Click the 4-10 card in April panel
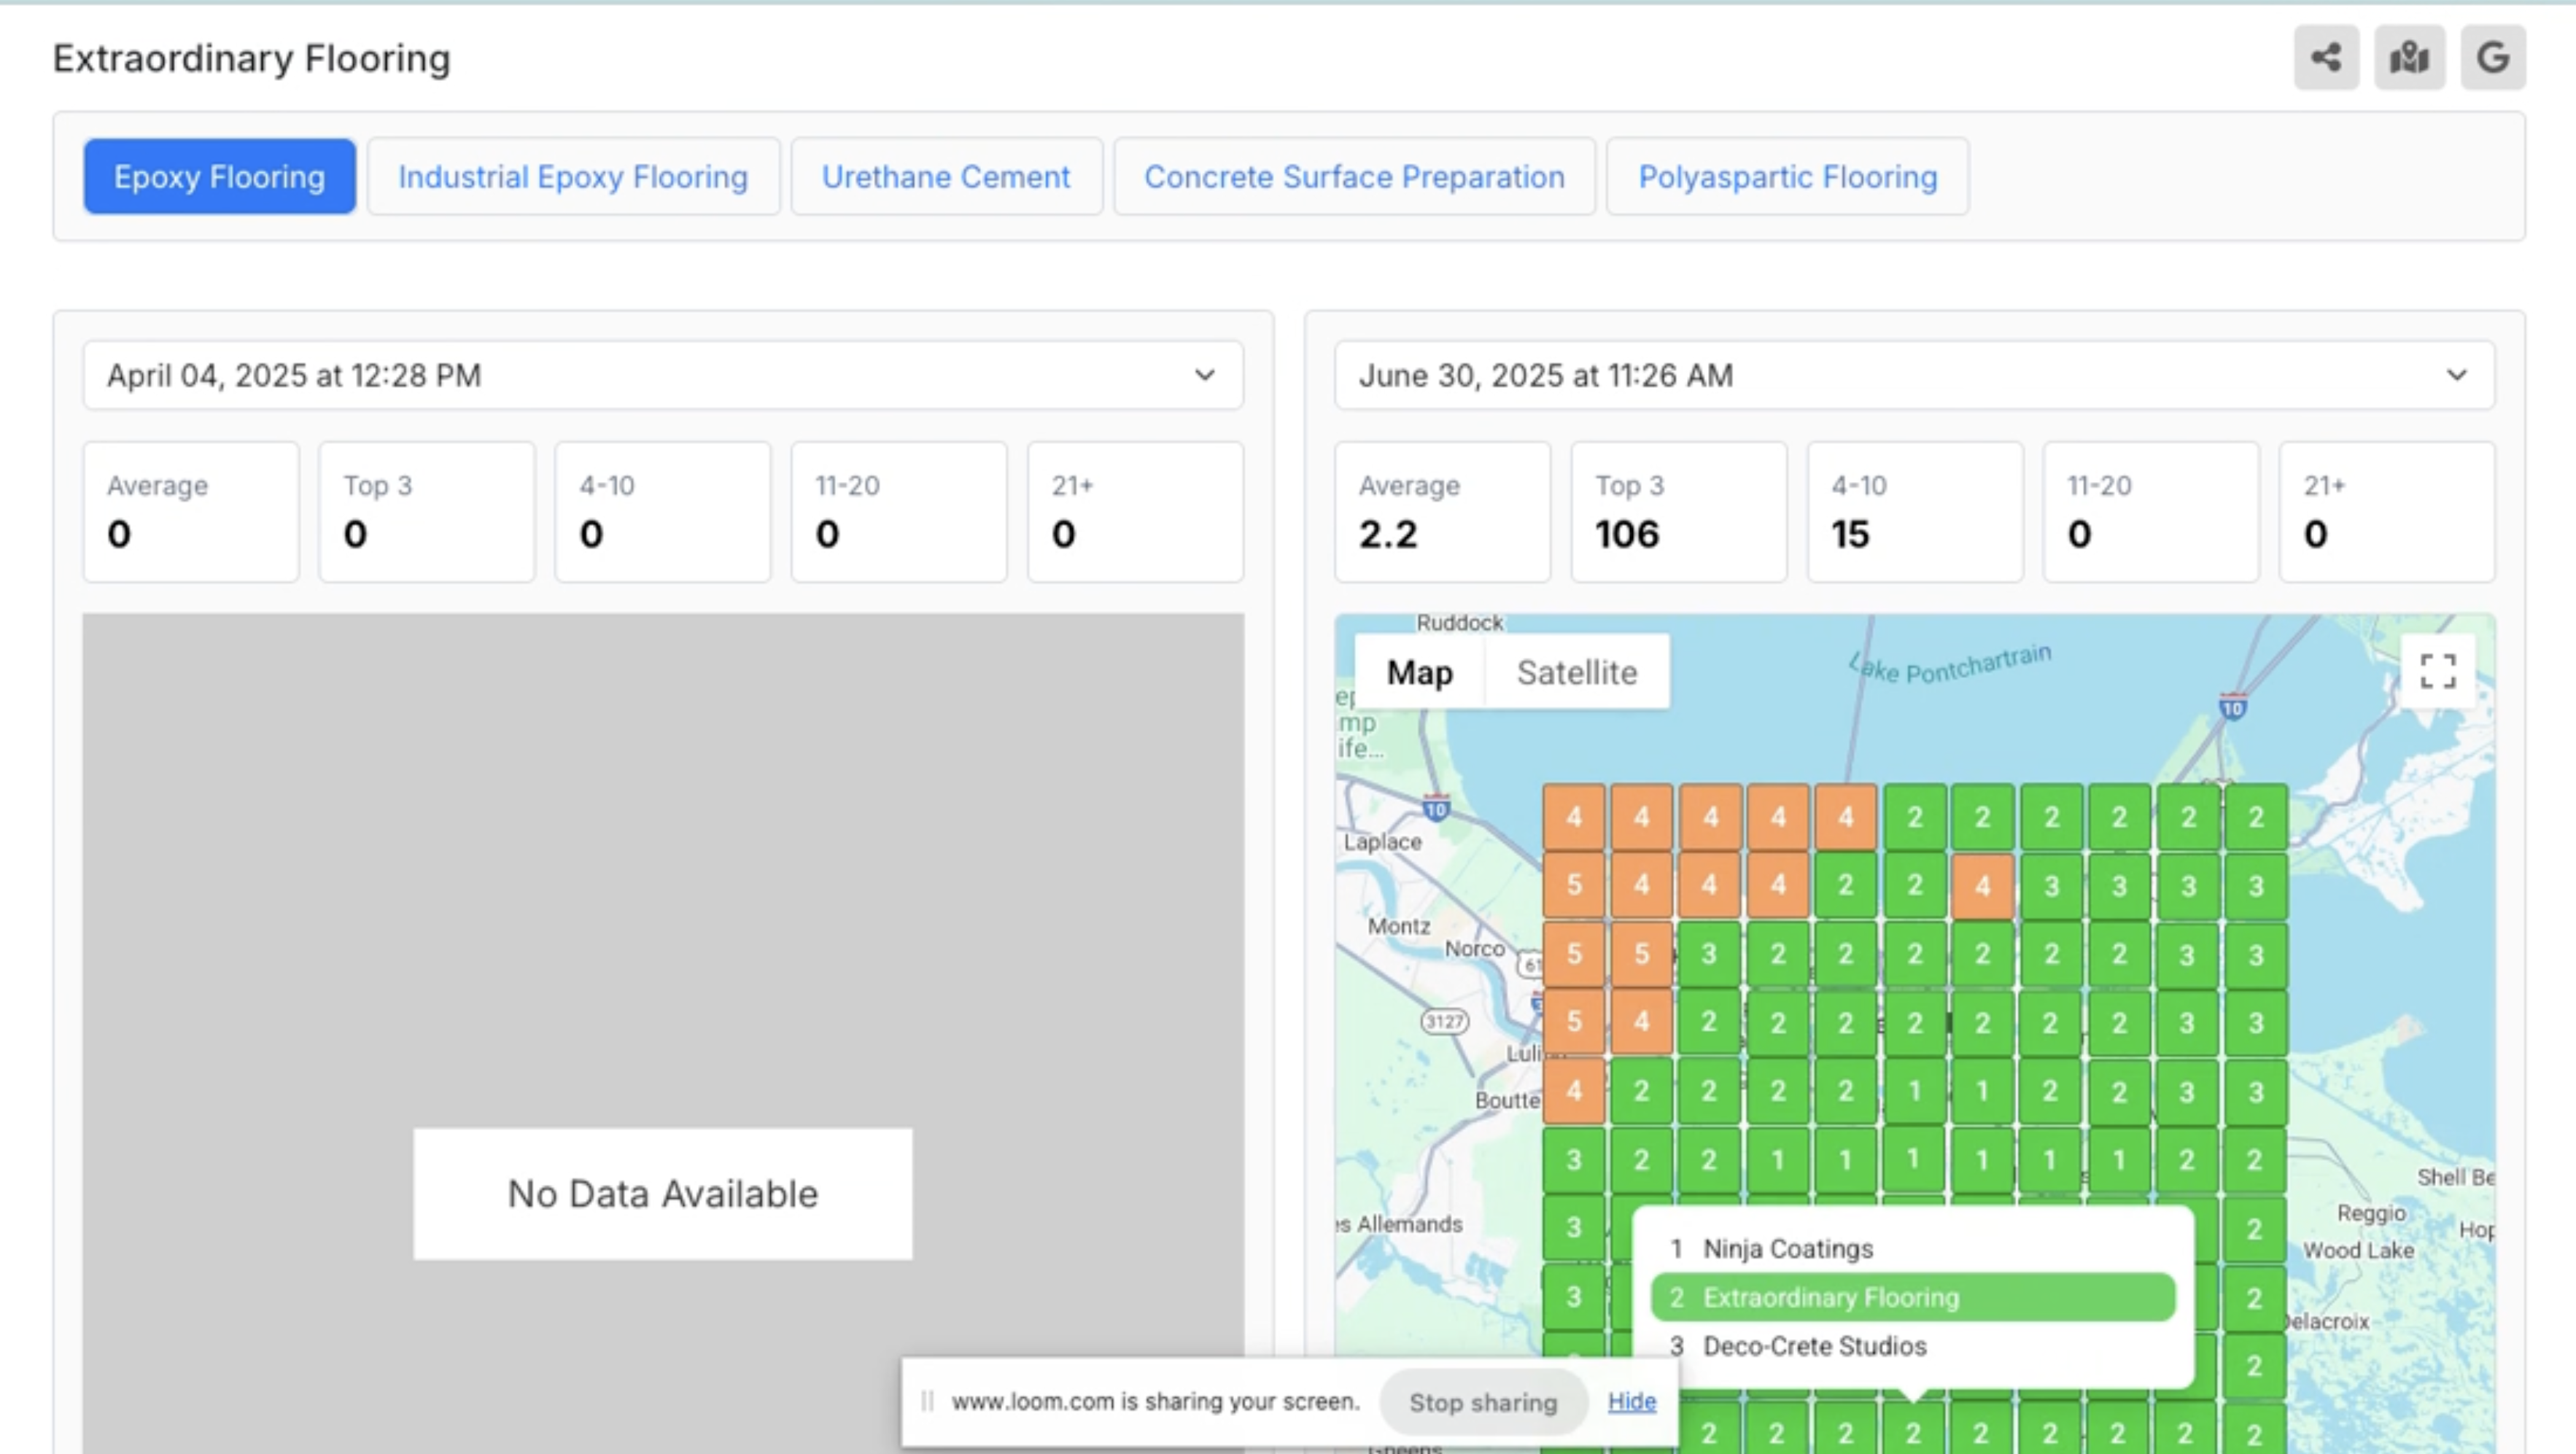 click(x=663, y=512)
